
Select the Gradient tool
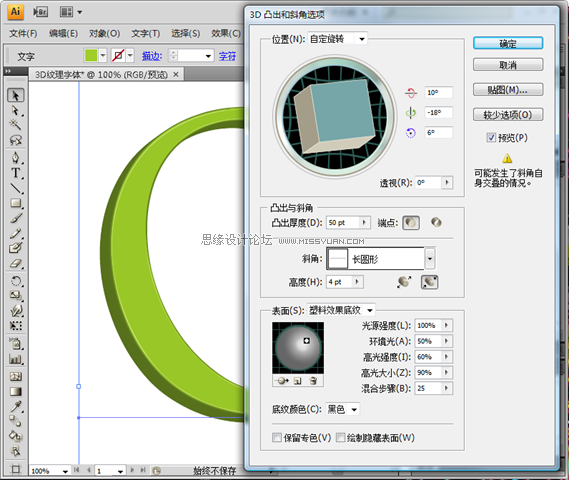pyautogui.click(x=16, y=391)
